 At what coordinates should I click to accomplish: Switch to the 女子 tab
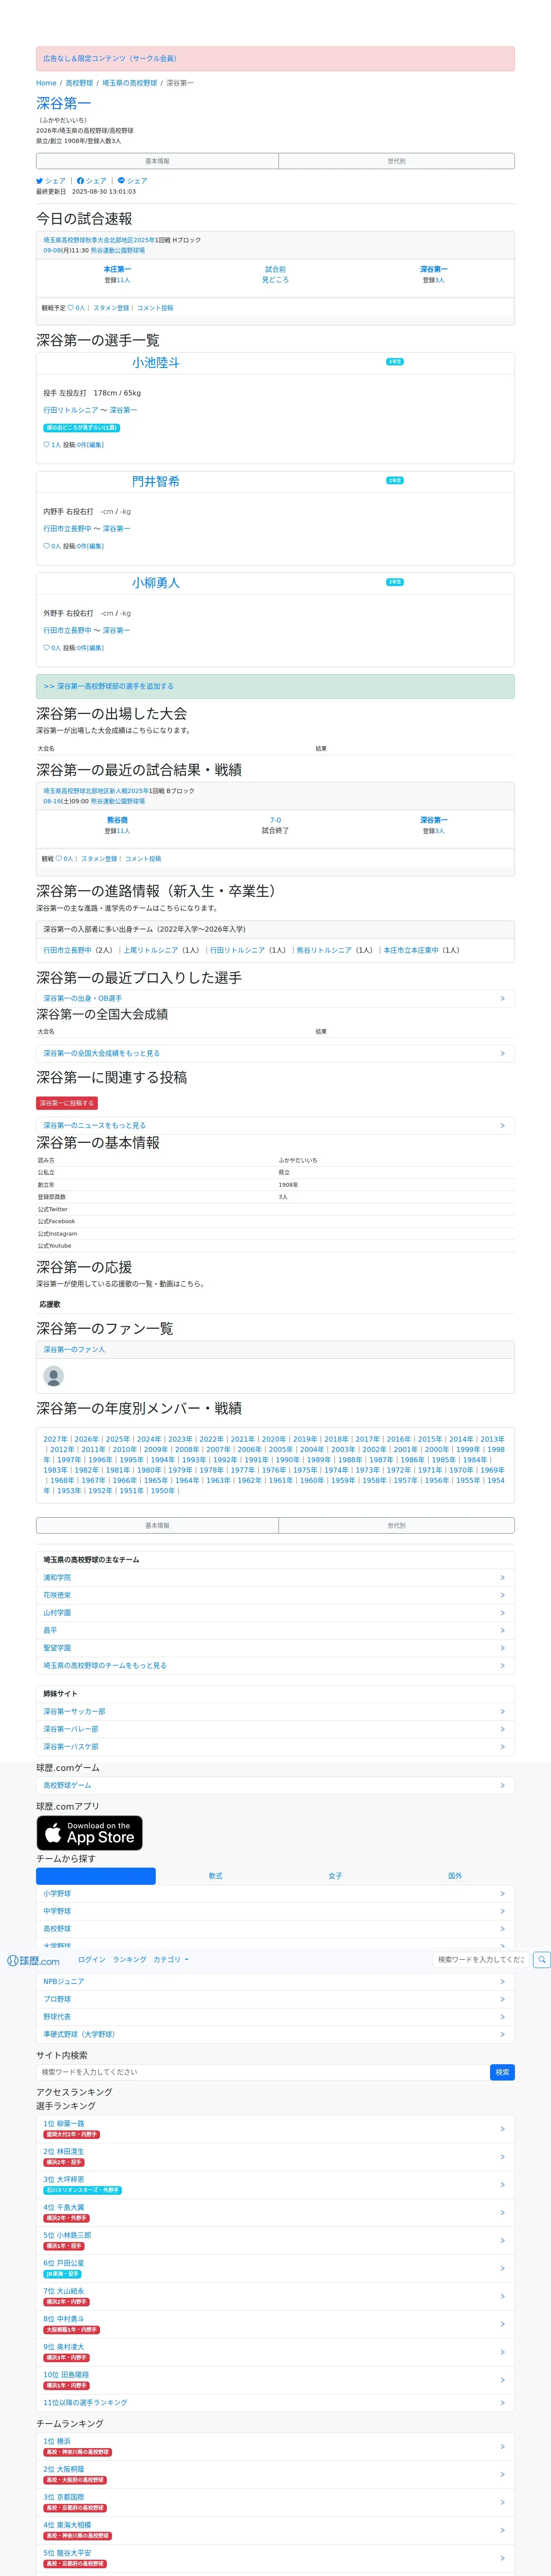point(335,1876)
